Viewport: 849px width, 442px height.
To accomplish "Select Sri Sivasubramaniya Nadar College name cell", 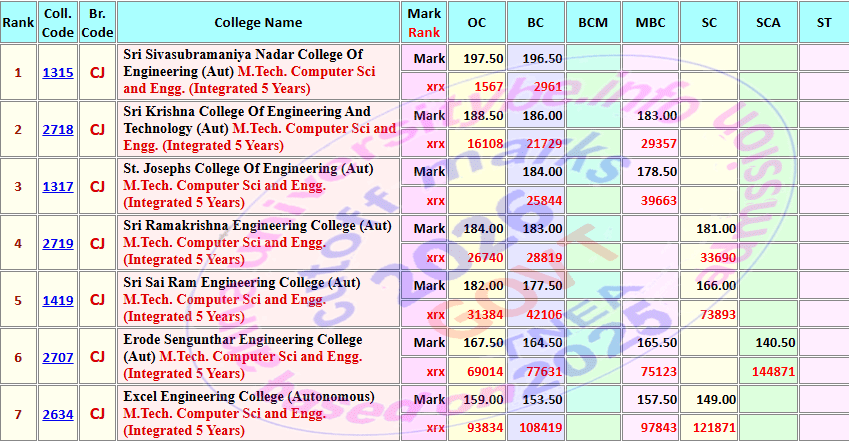I will [x=258, y=72].
